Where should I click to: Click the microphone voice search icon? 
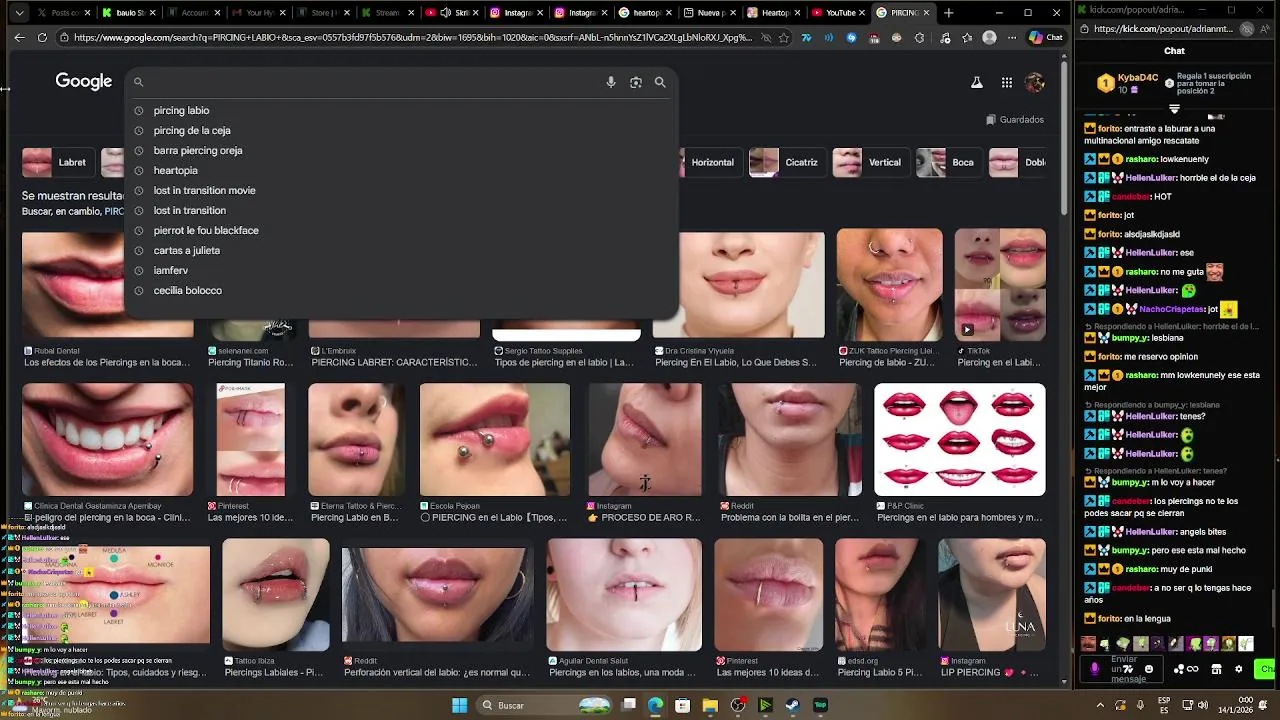coord(610,83)
